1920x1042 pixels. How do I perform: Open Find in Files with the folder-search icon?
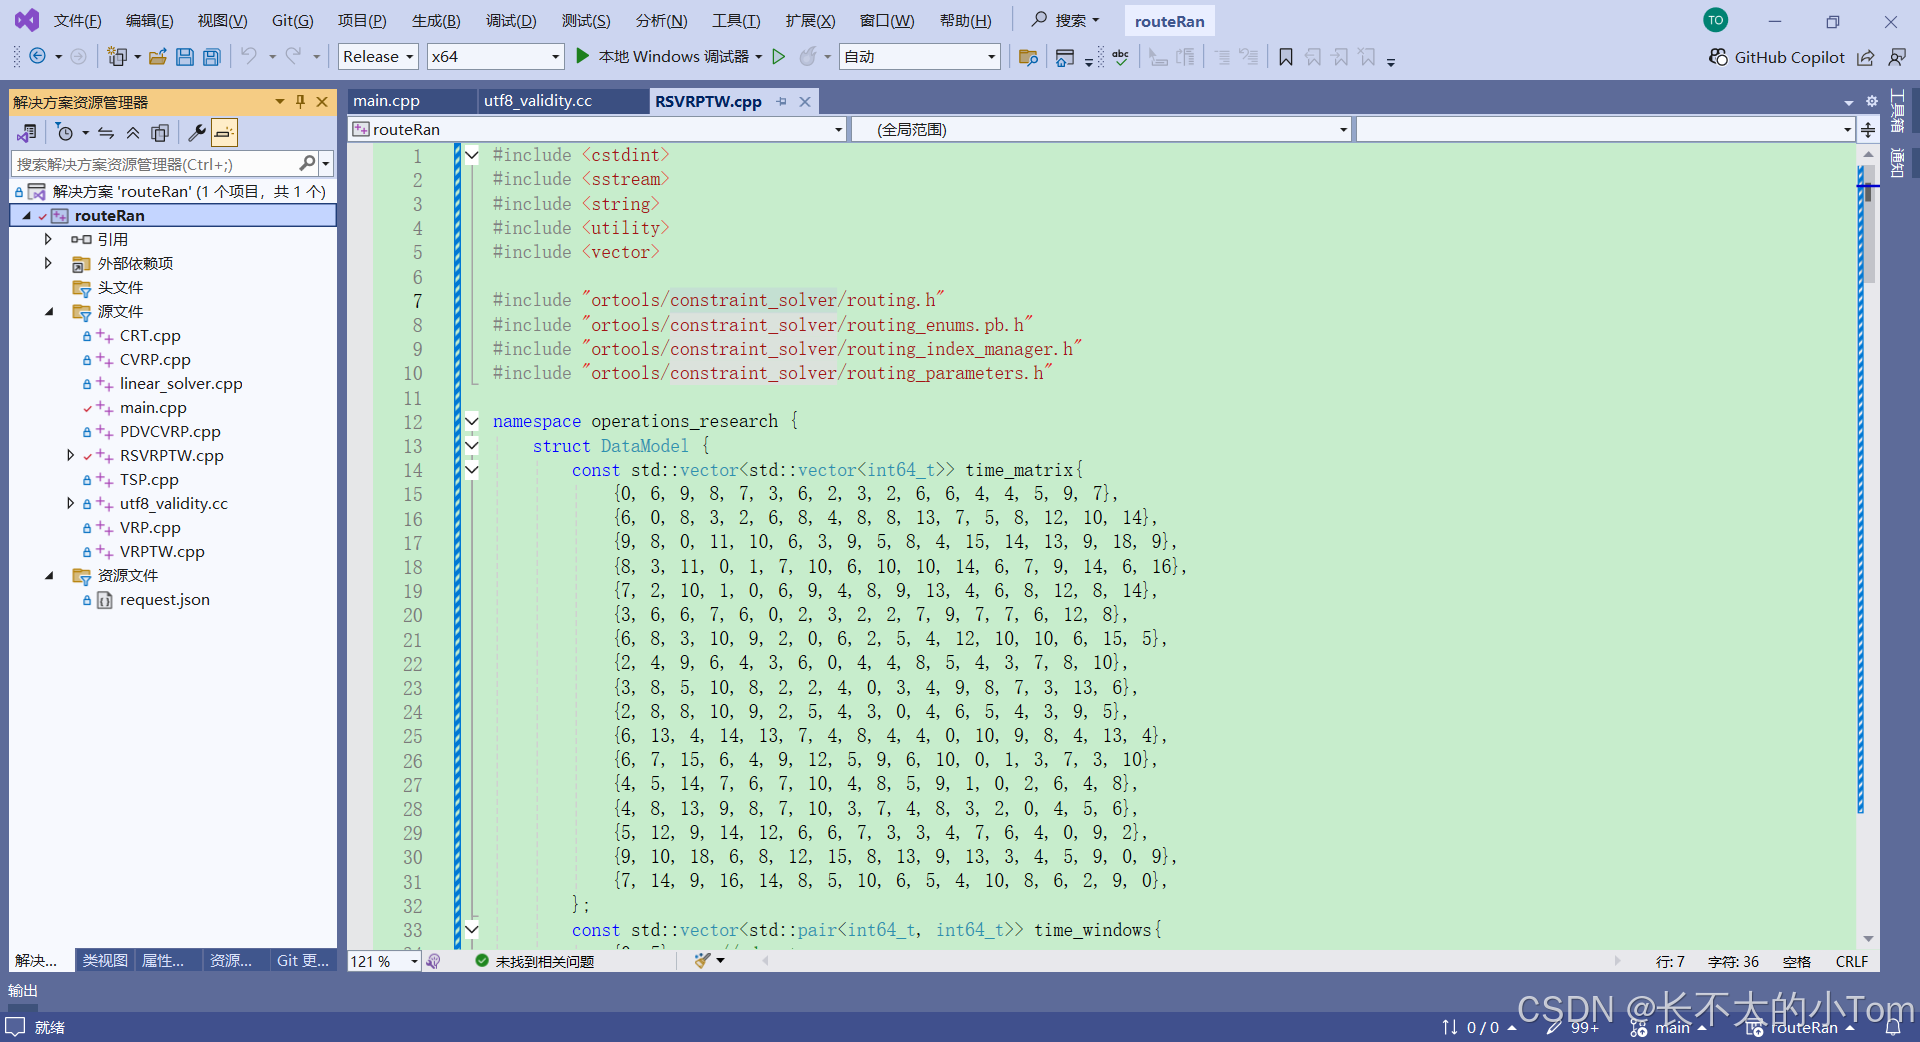[x=1027, y=57]
